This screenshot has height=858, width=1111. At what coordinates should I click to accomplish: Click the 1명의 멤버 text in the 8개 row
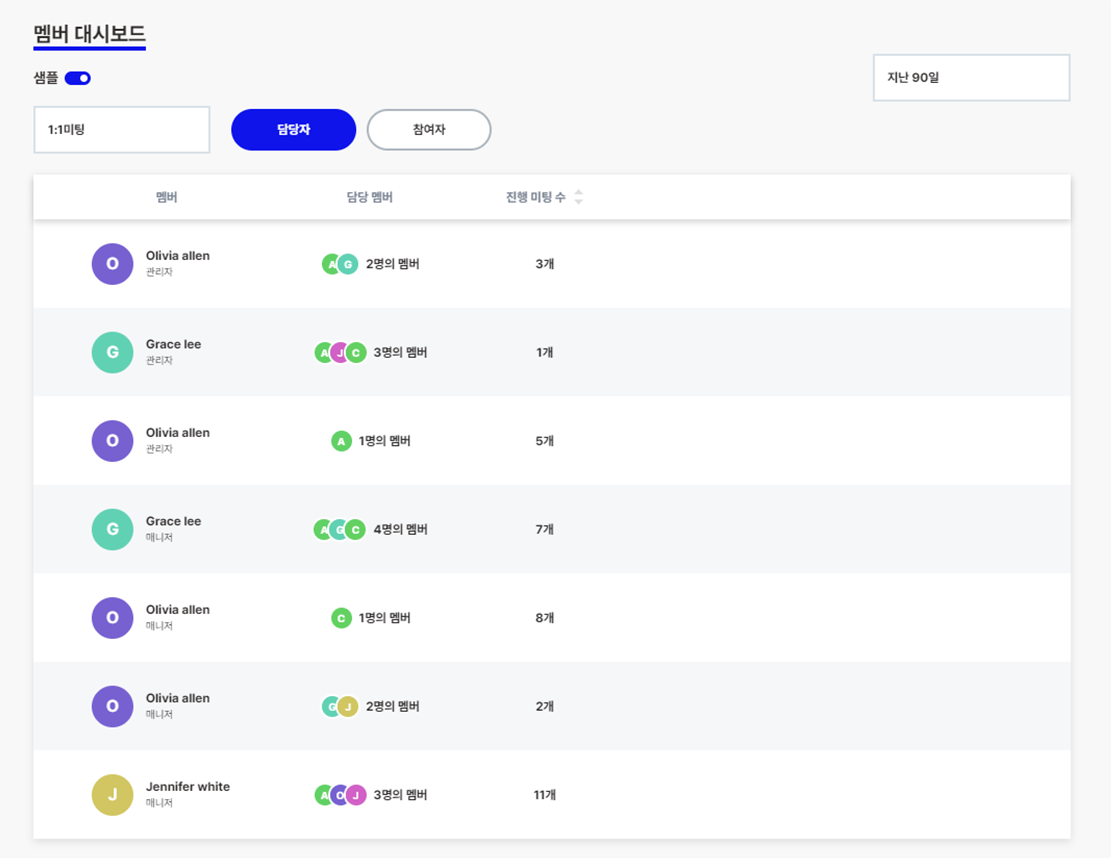tap(385, 618)
